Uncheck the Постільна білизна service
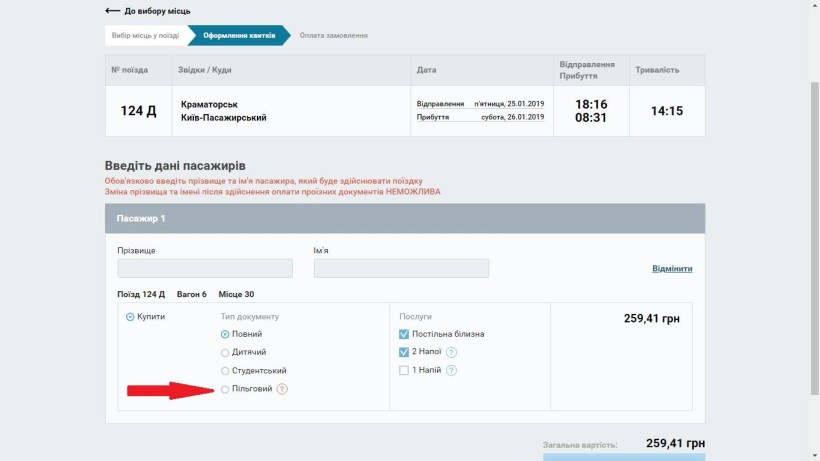 [x=404, y=334]
